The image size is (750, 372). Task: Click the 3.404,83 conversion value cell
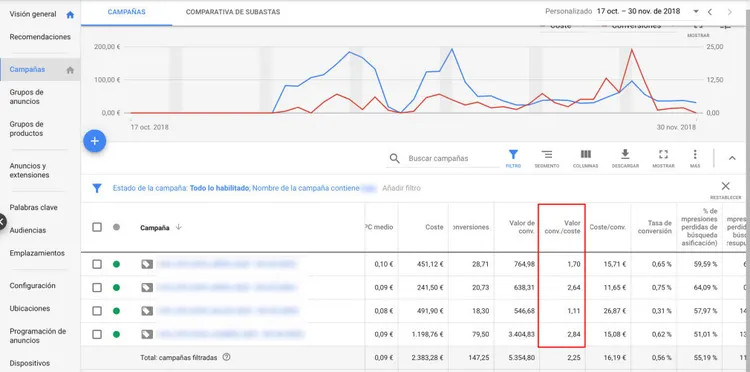(x=520, y=334)
